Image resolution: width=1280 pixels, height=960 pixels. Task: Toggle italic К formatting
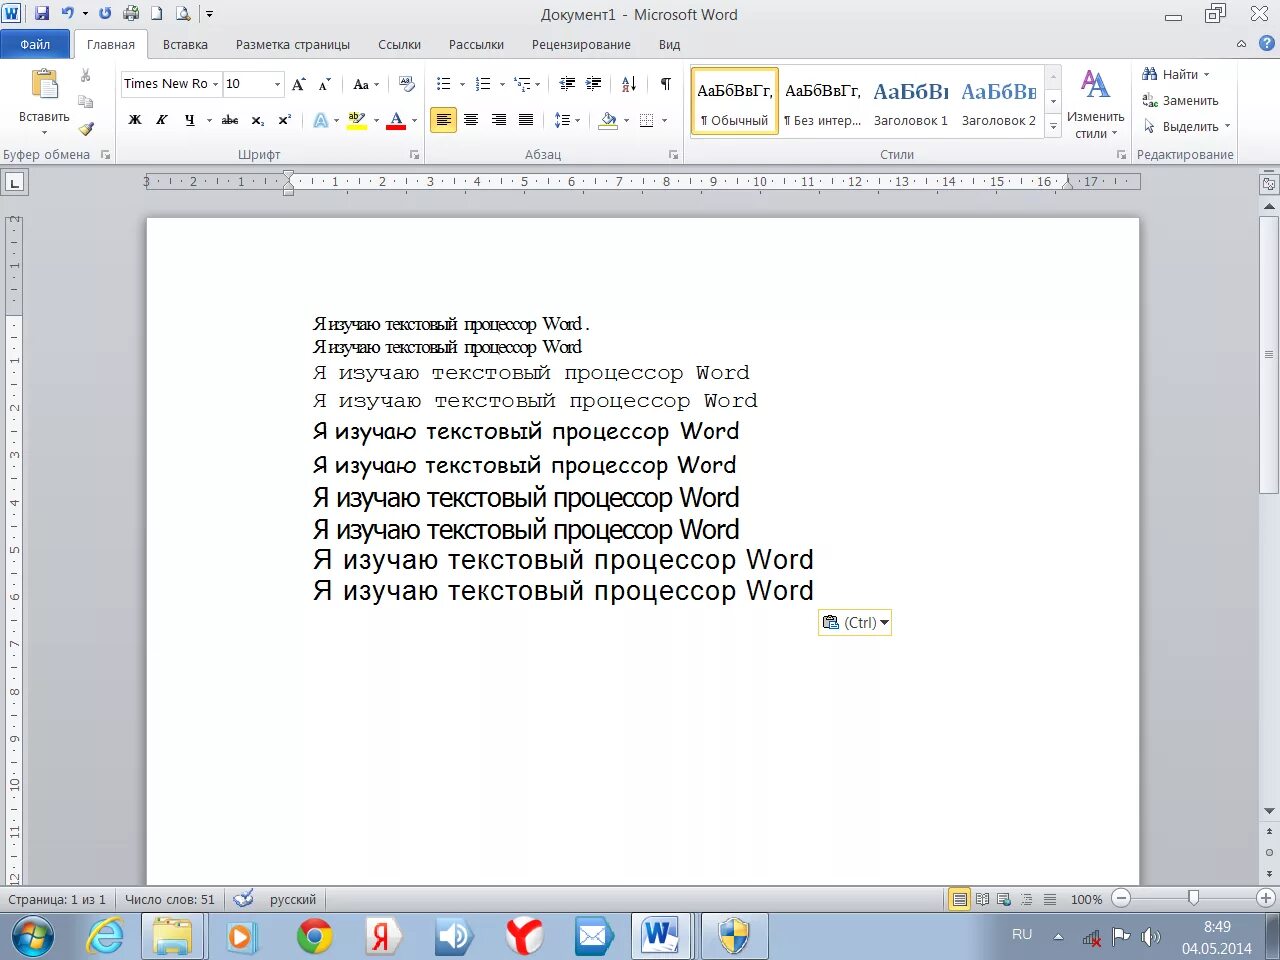pyautogui.click(x=162, y=120)
